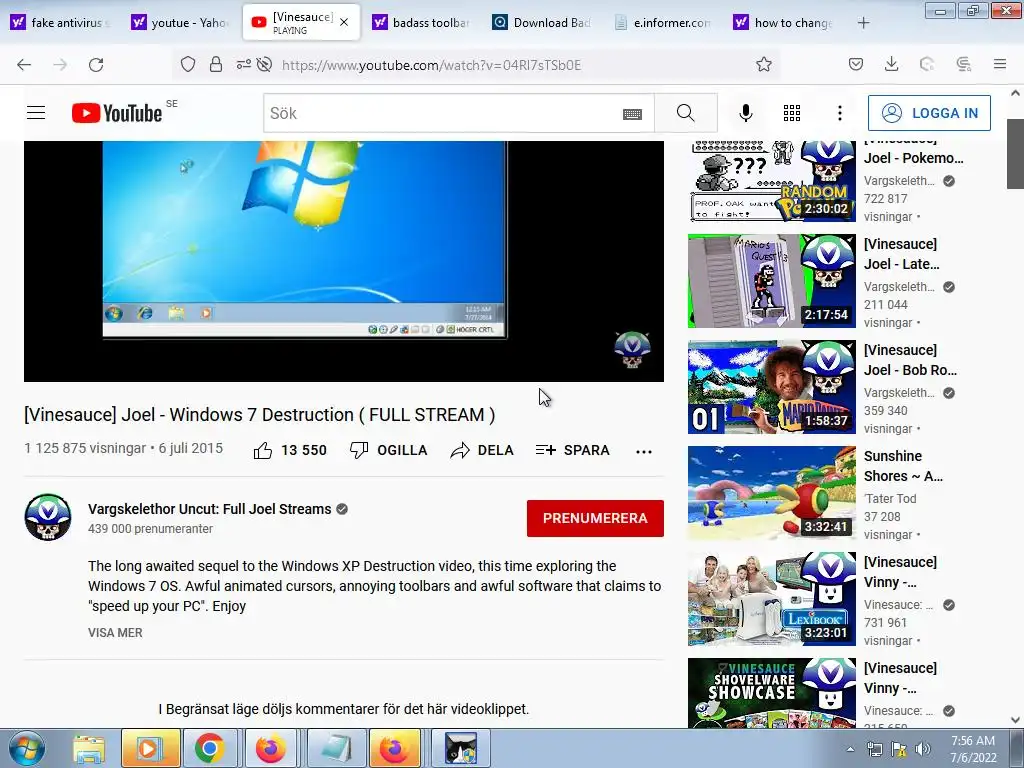Screen dimensions: 1024x768
Task: Click the page vertical scrollbar thumb
Action: coord(1015,154)
